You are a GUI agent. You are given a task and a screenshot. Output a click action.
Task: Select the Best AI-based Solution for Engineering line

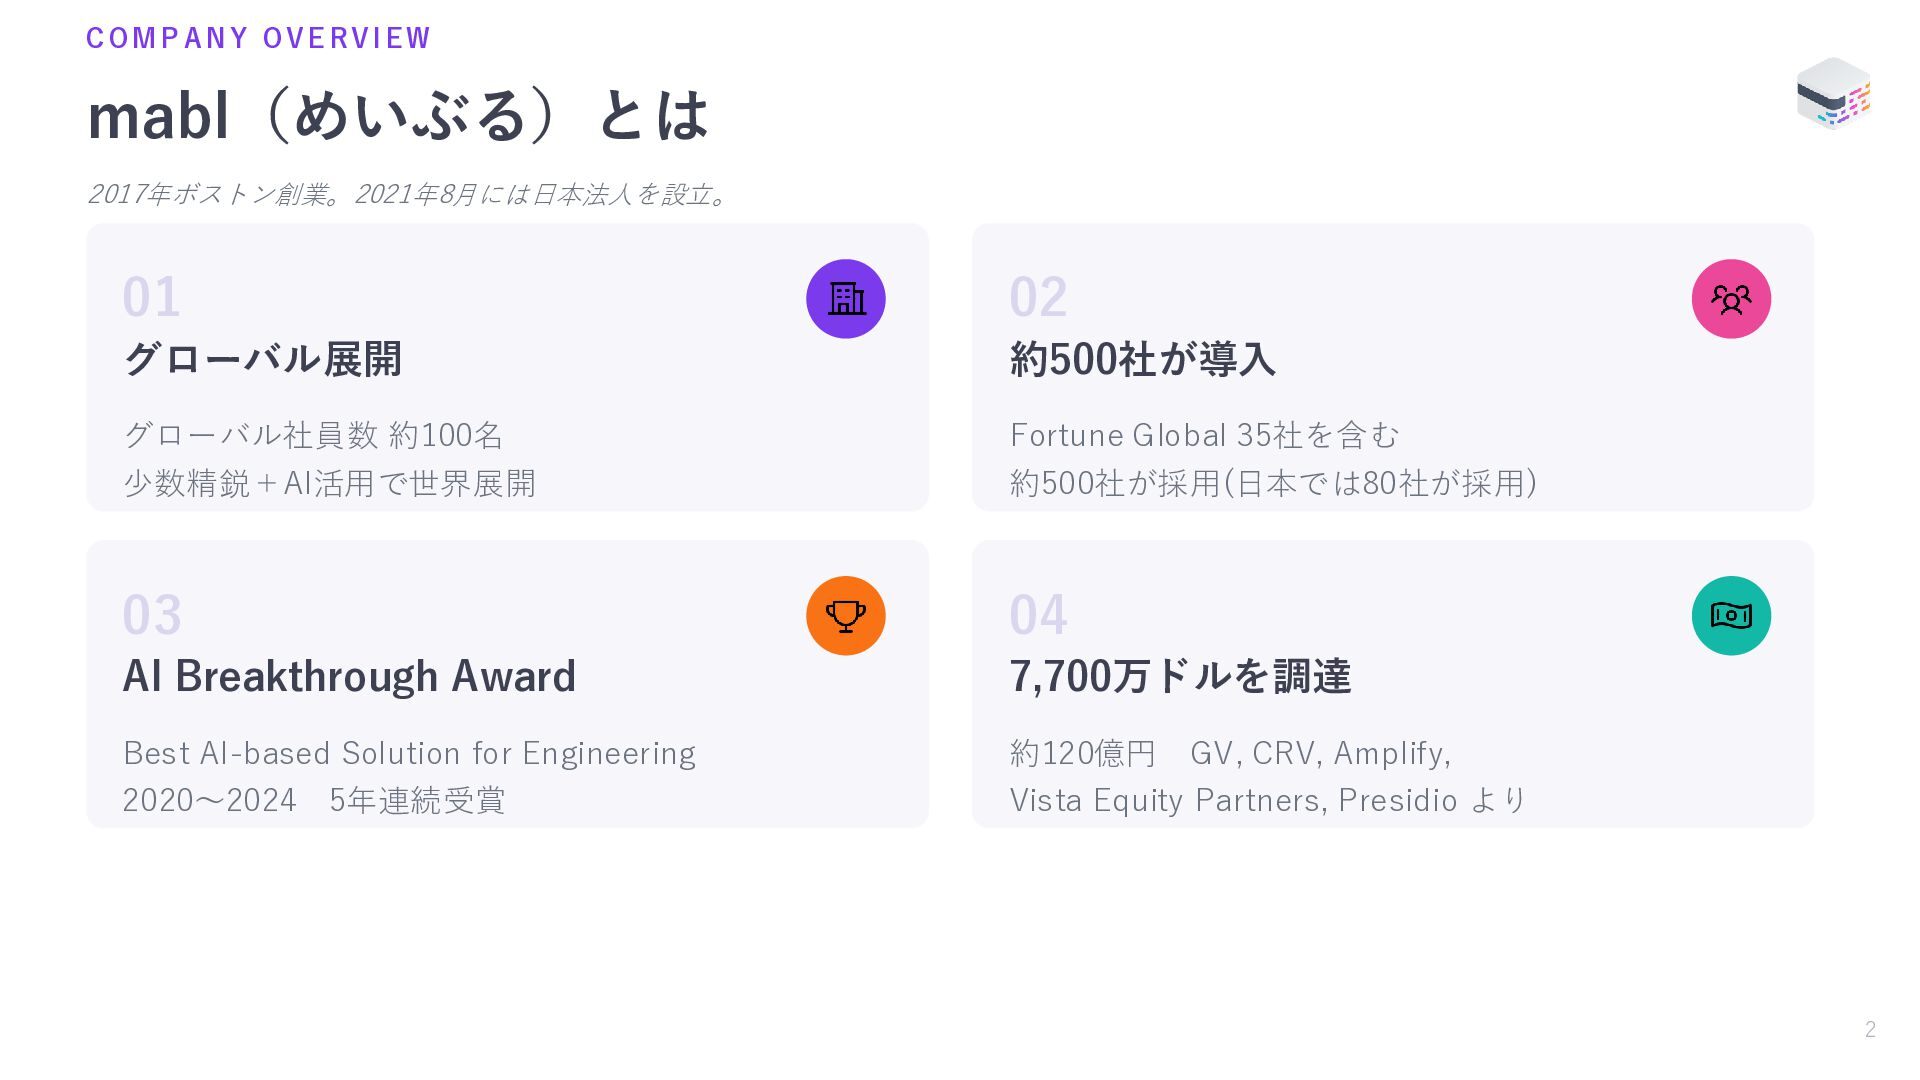409,752
